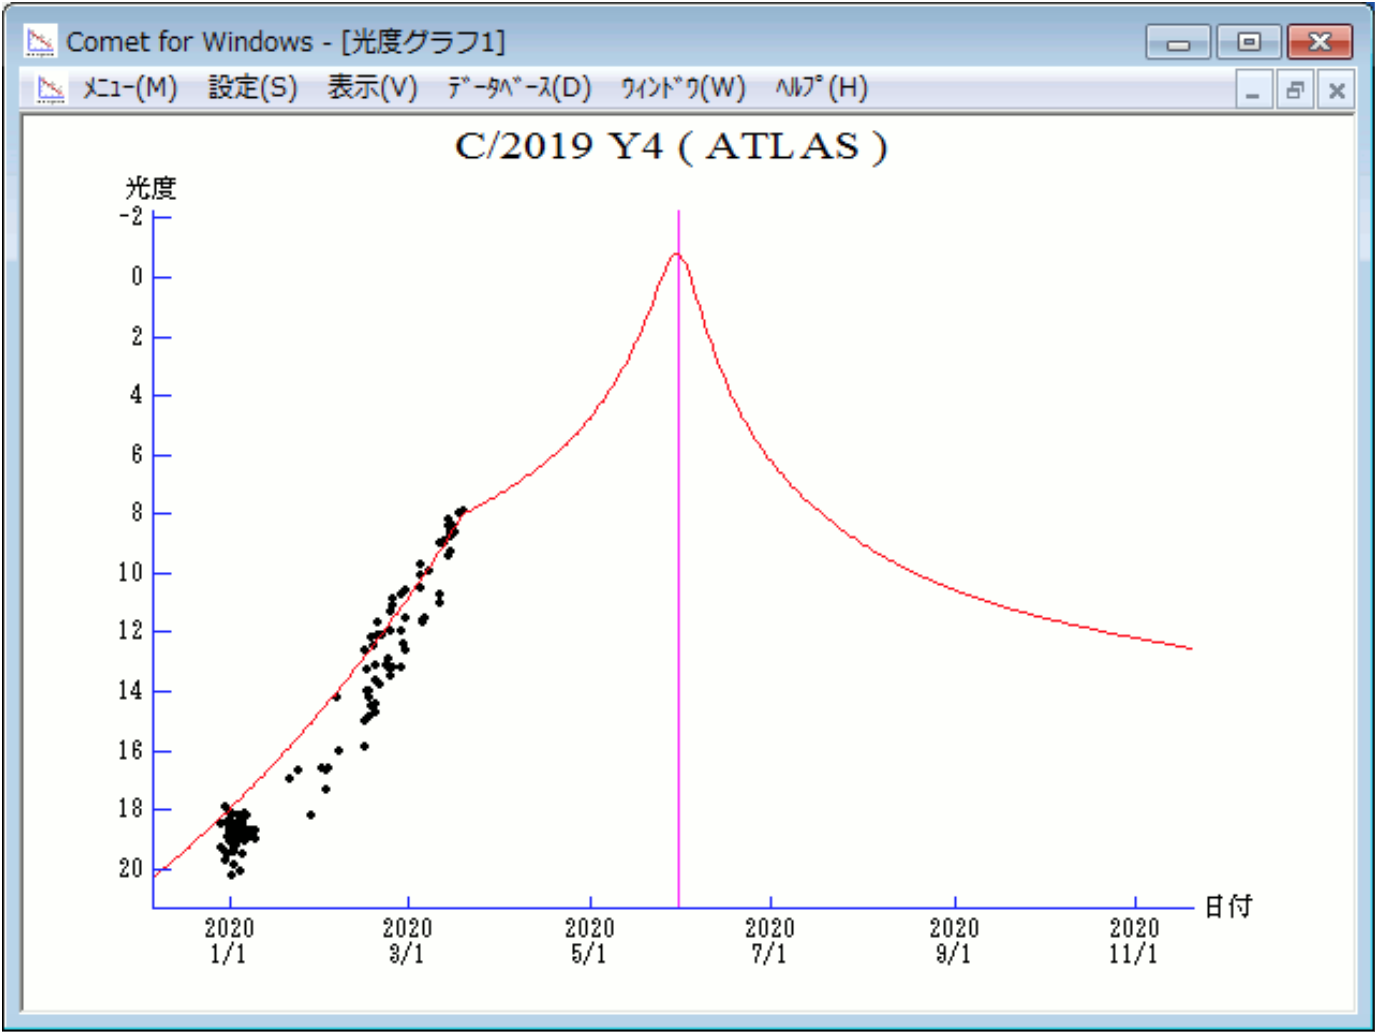Viewport: 1376px width, 1036px height.
Task: Open the 表示(V) view menu
Action: click(x=372, y=89)
